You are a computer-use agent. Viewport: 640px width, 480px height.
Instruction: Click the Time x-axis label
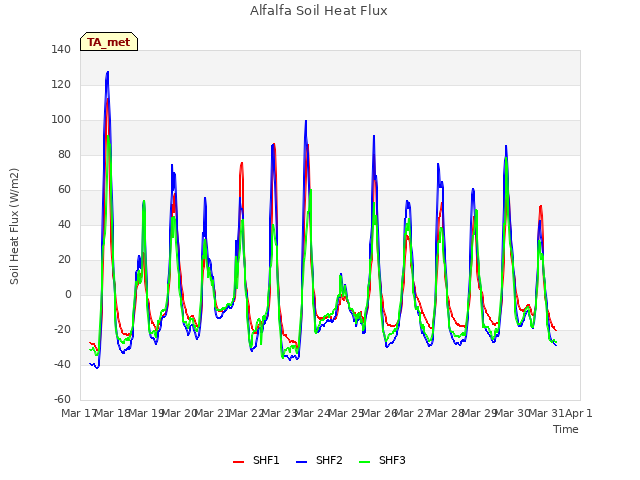[x=566, y=429]
